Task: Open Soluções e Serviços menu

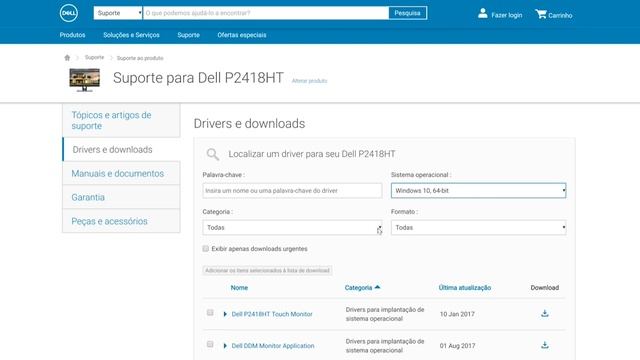Action: pyautogui.click(x=131, y=35)
